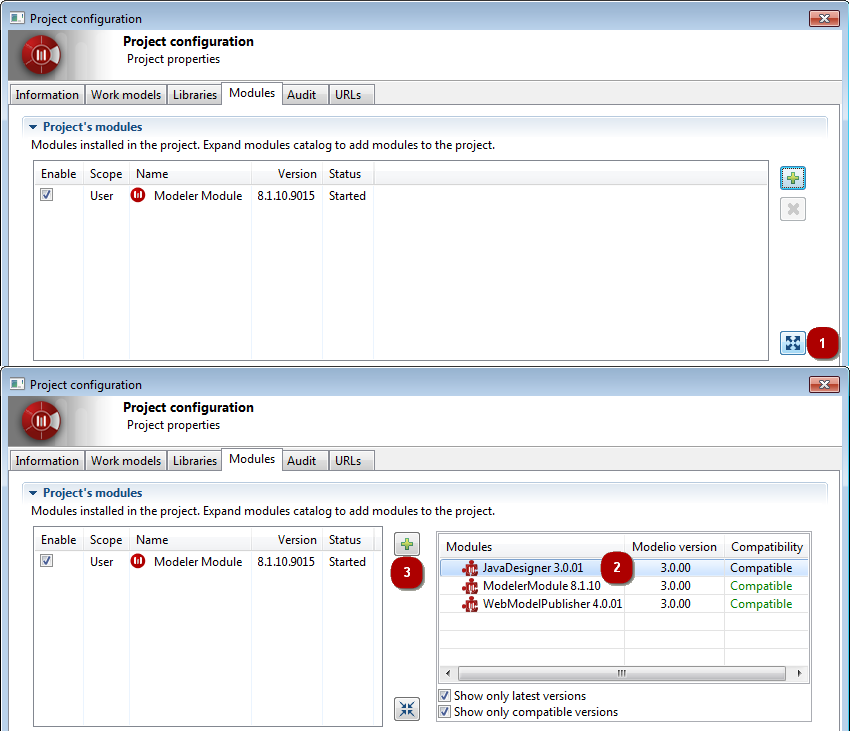Select ModelerModule 8.1.10 row in catalog
Screen dimensions: 852x733
click(624, 587)
